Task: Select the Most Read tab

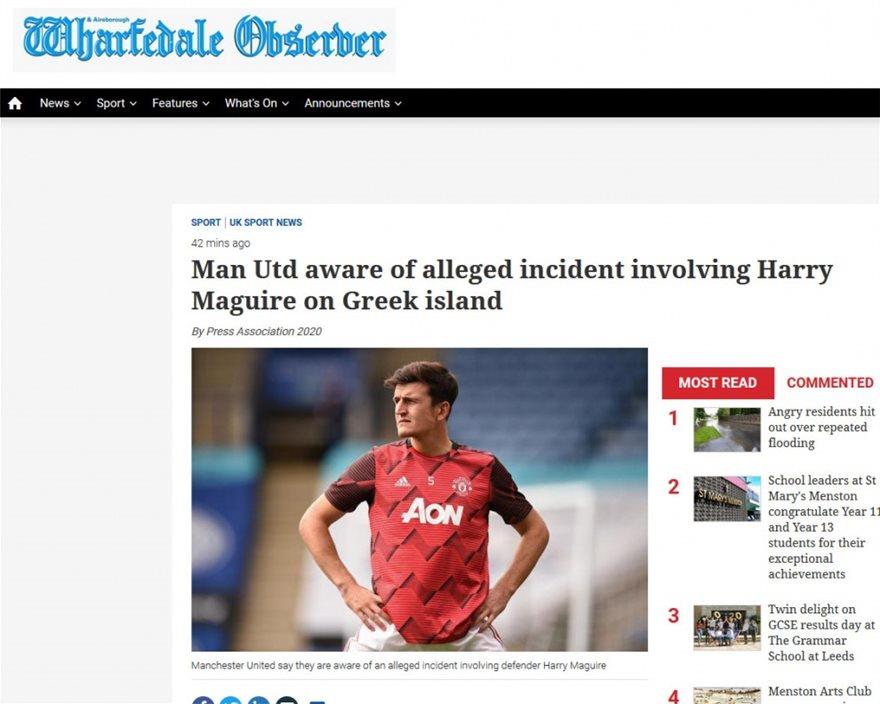Action: (x=718, y=383)
